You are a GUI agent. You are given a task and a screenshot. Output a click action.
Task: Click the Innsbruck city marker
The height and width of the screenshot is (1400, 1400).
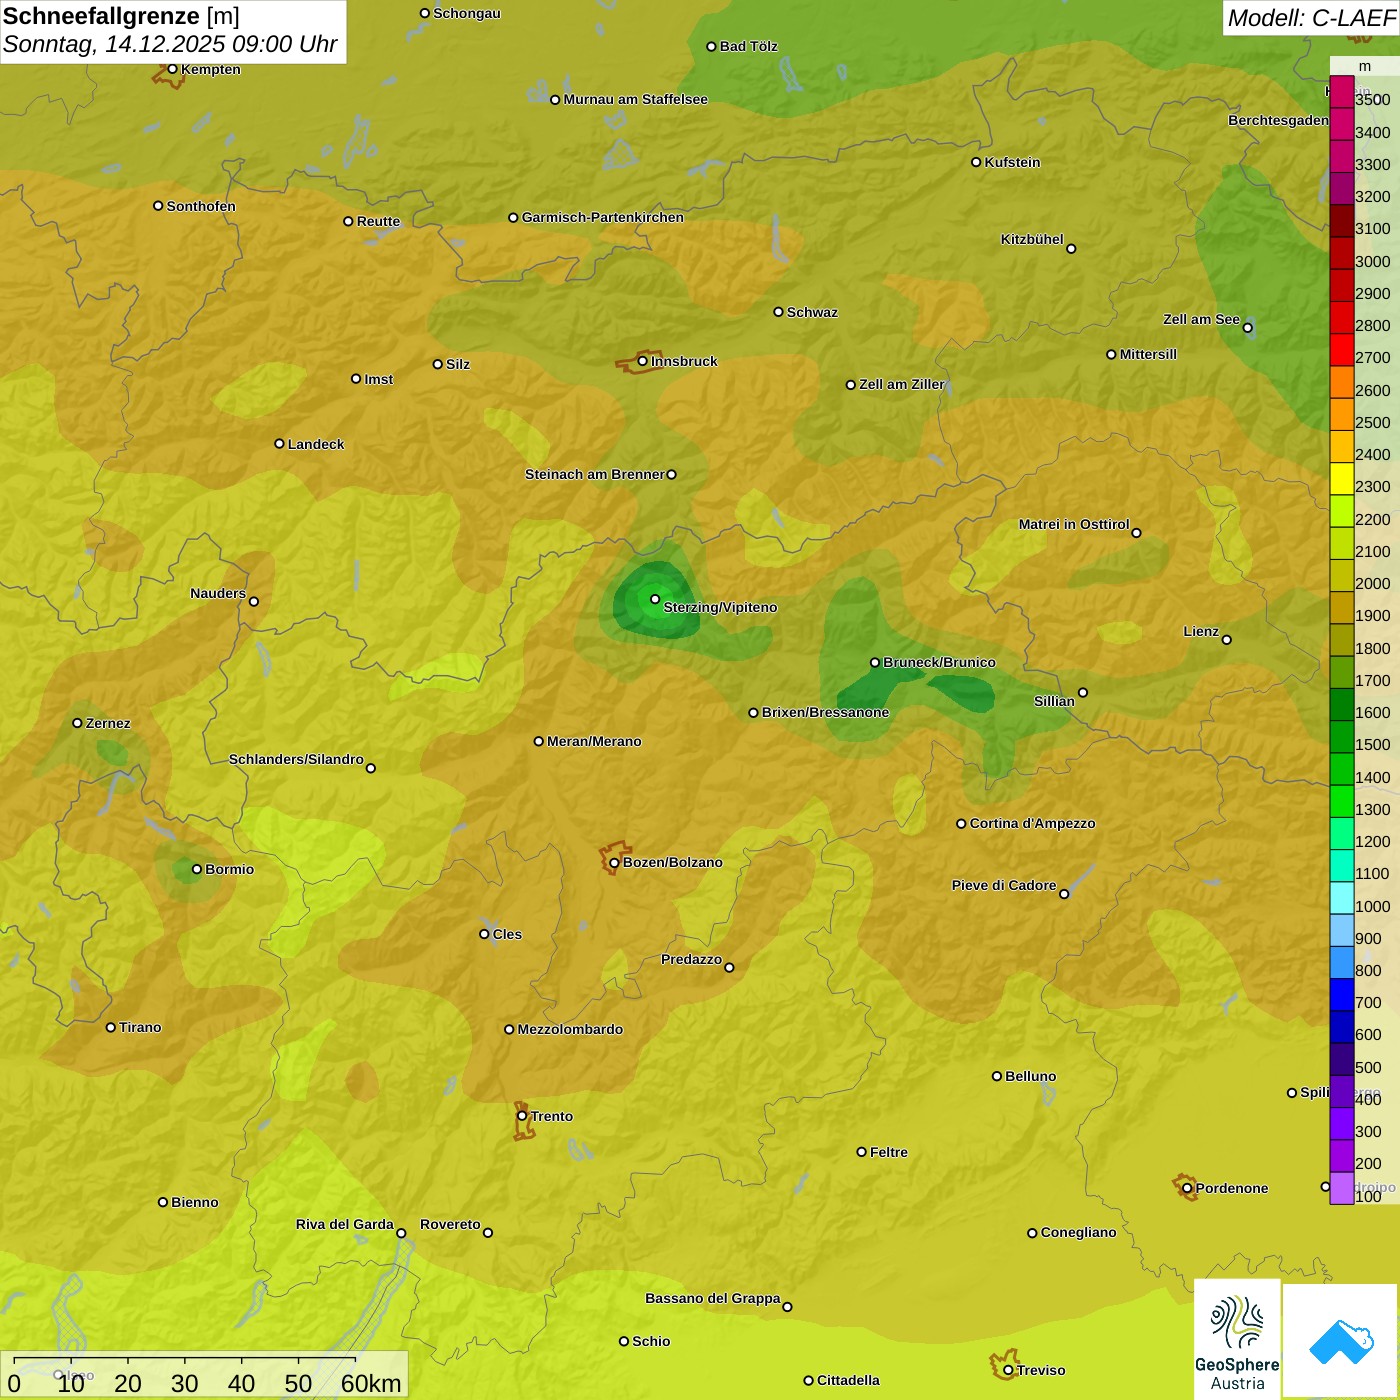[643, 361]
